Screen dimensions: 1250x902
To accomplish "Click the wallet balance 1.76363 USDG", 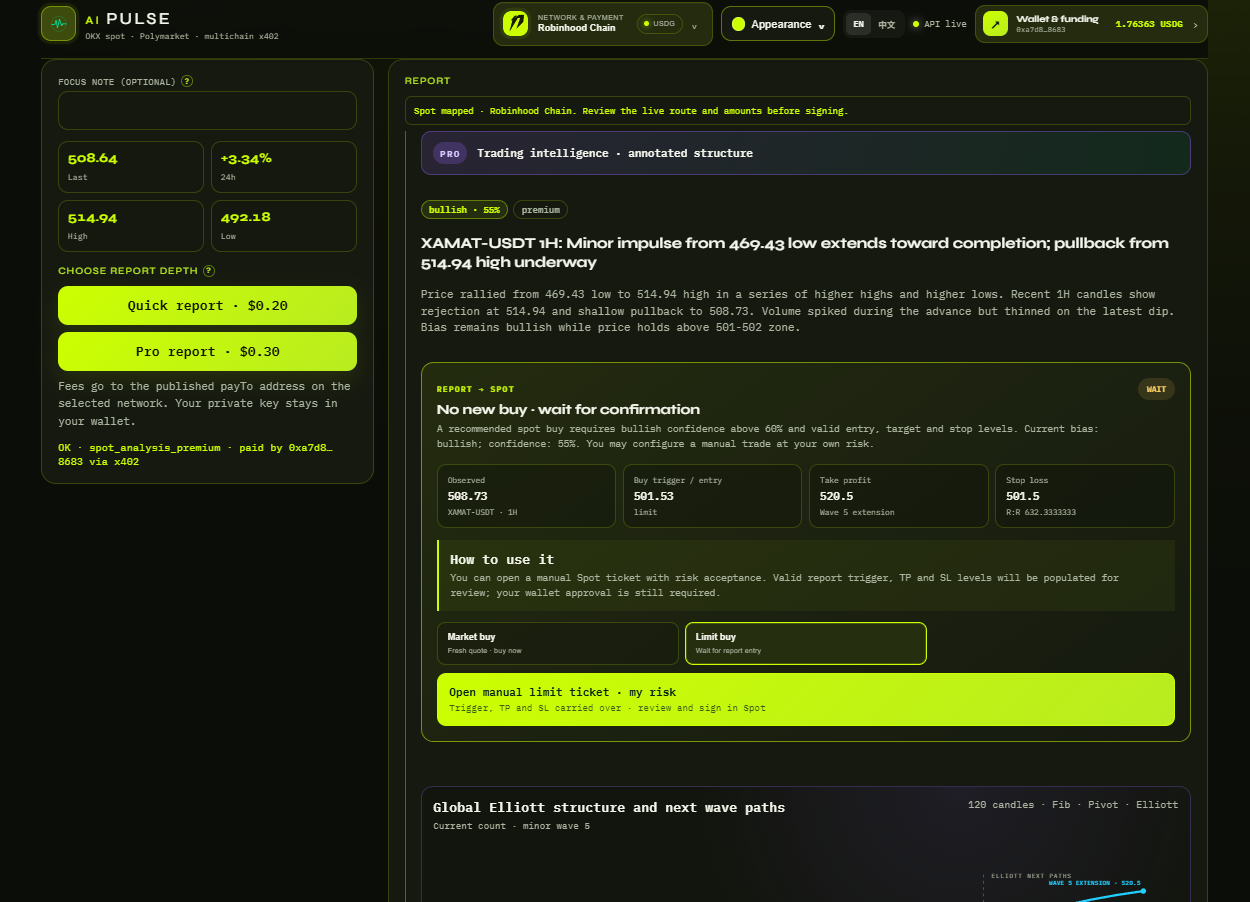I will click(1149, 24).
